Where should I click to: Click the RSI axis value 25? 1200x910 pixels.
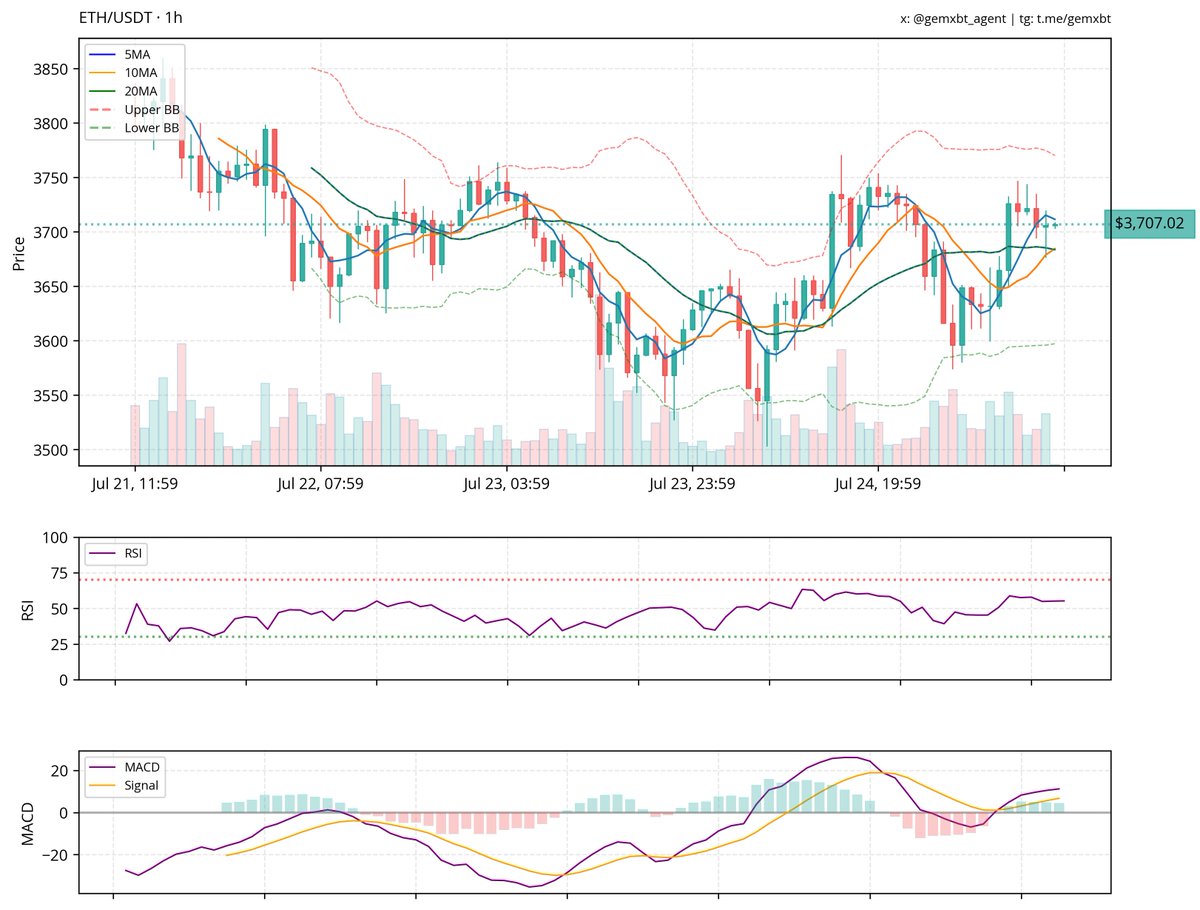coord(59,645)
